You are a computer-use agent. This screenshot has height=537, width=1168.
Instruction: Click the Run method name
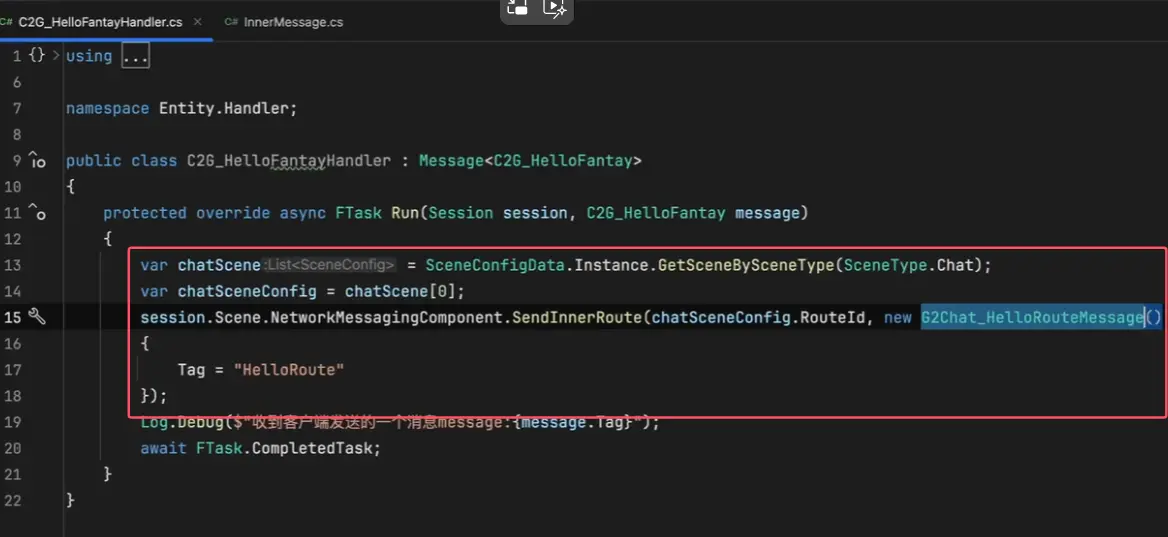coord(405,213)
